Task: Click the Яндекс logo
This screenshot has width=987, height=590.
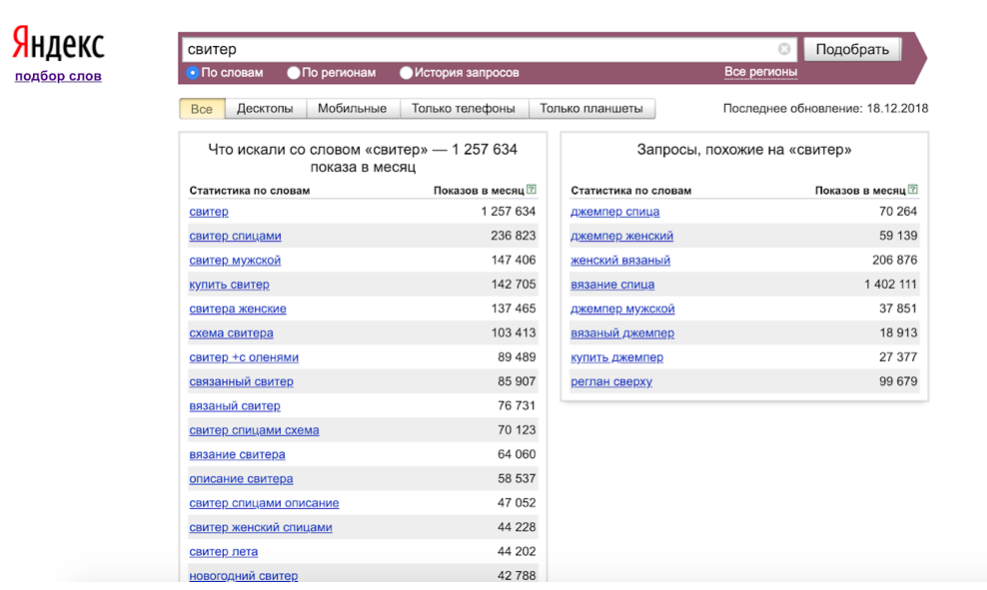Action: [58, 45]
